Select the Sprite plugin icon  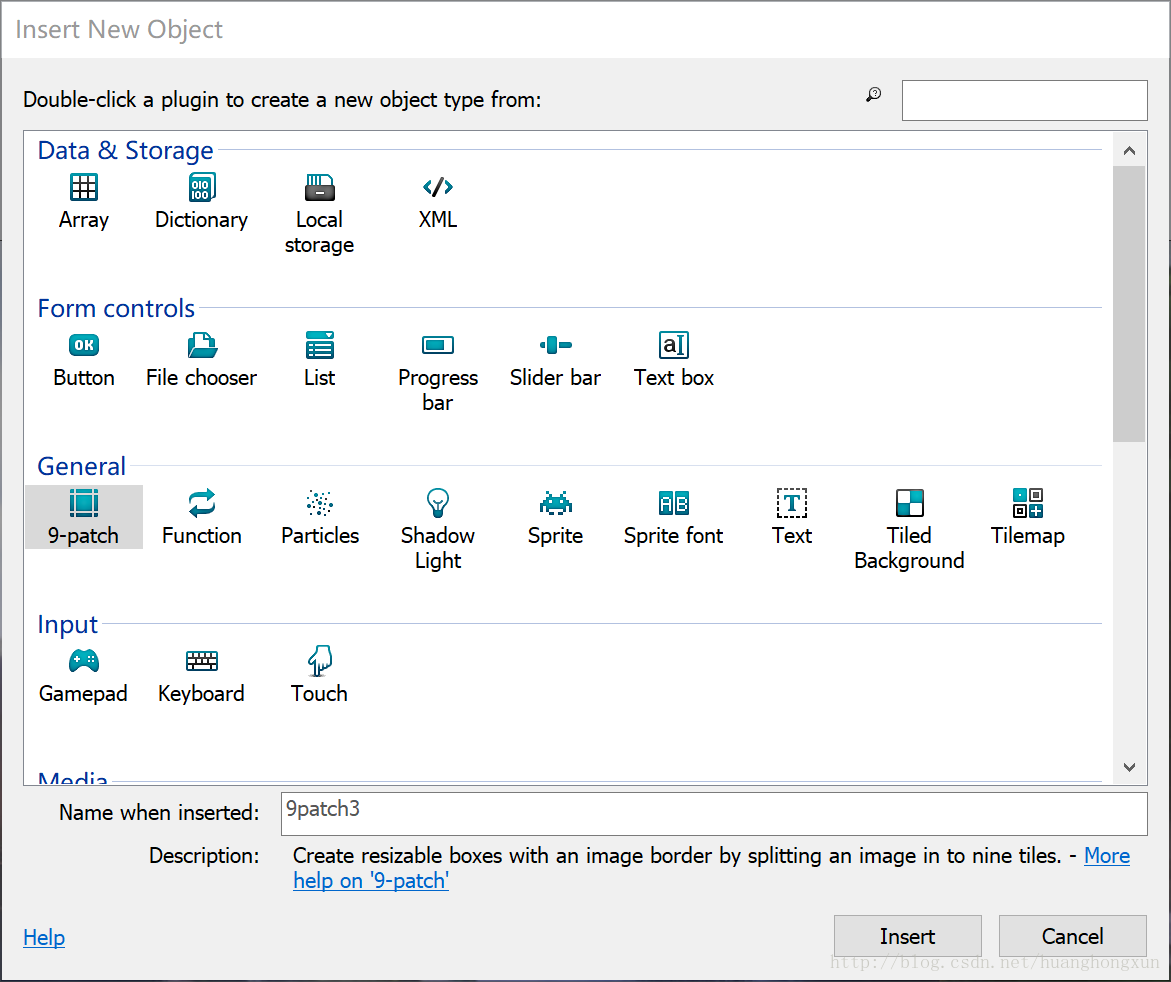coord(555,504)
